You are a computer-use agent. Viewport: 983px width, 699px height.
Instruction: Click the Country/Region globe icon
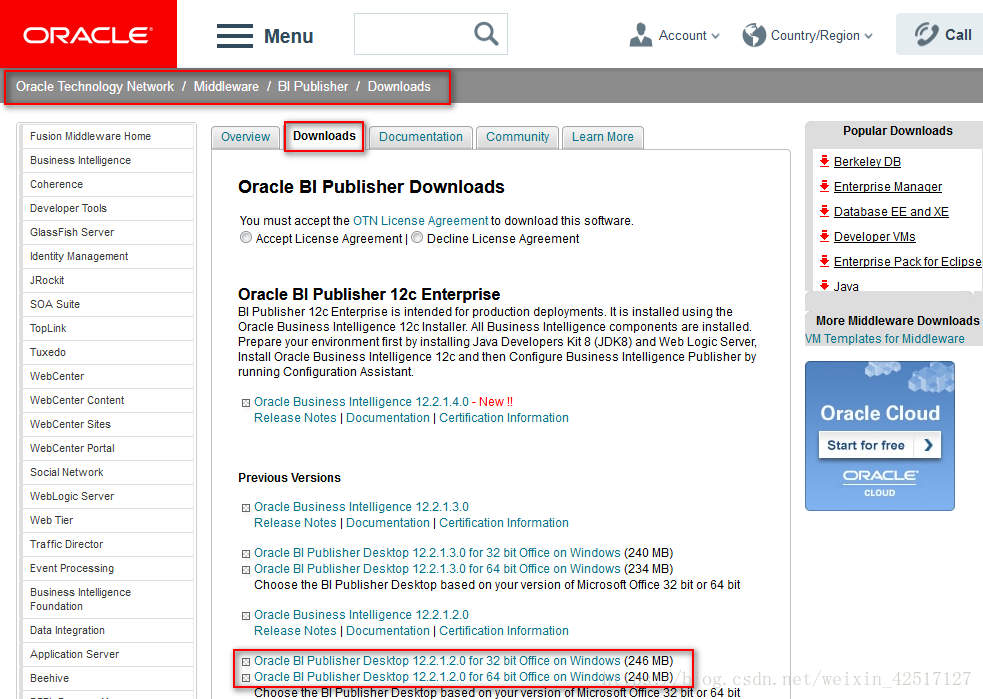(x=754, y=35)
